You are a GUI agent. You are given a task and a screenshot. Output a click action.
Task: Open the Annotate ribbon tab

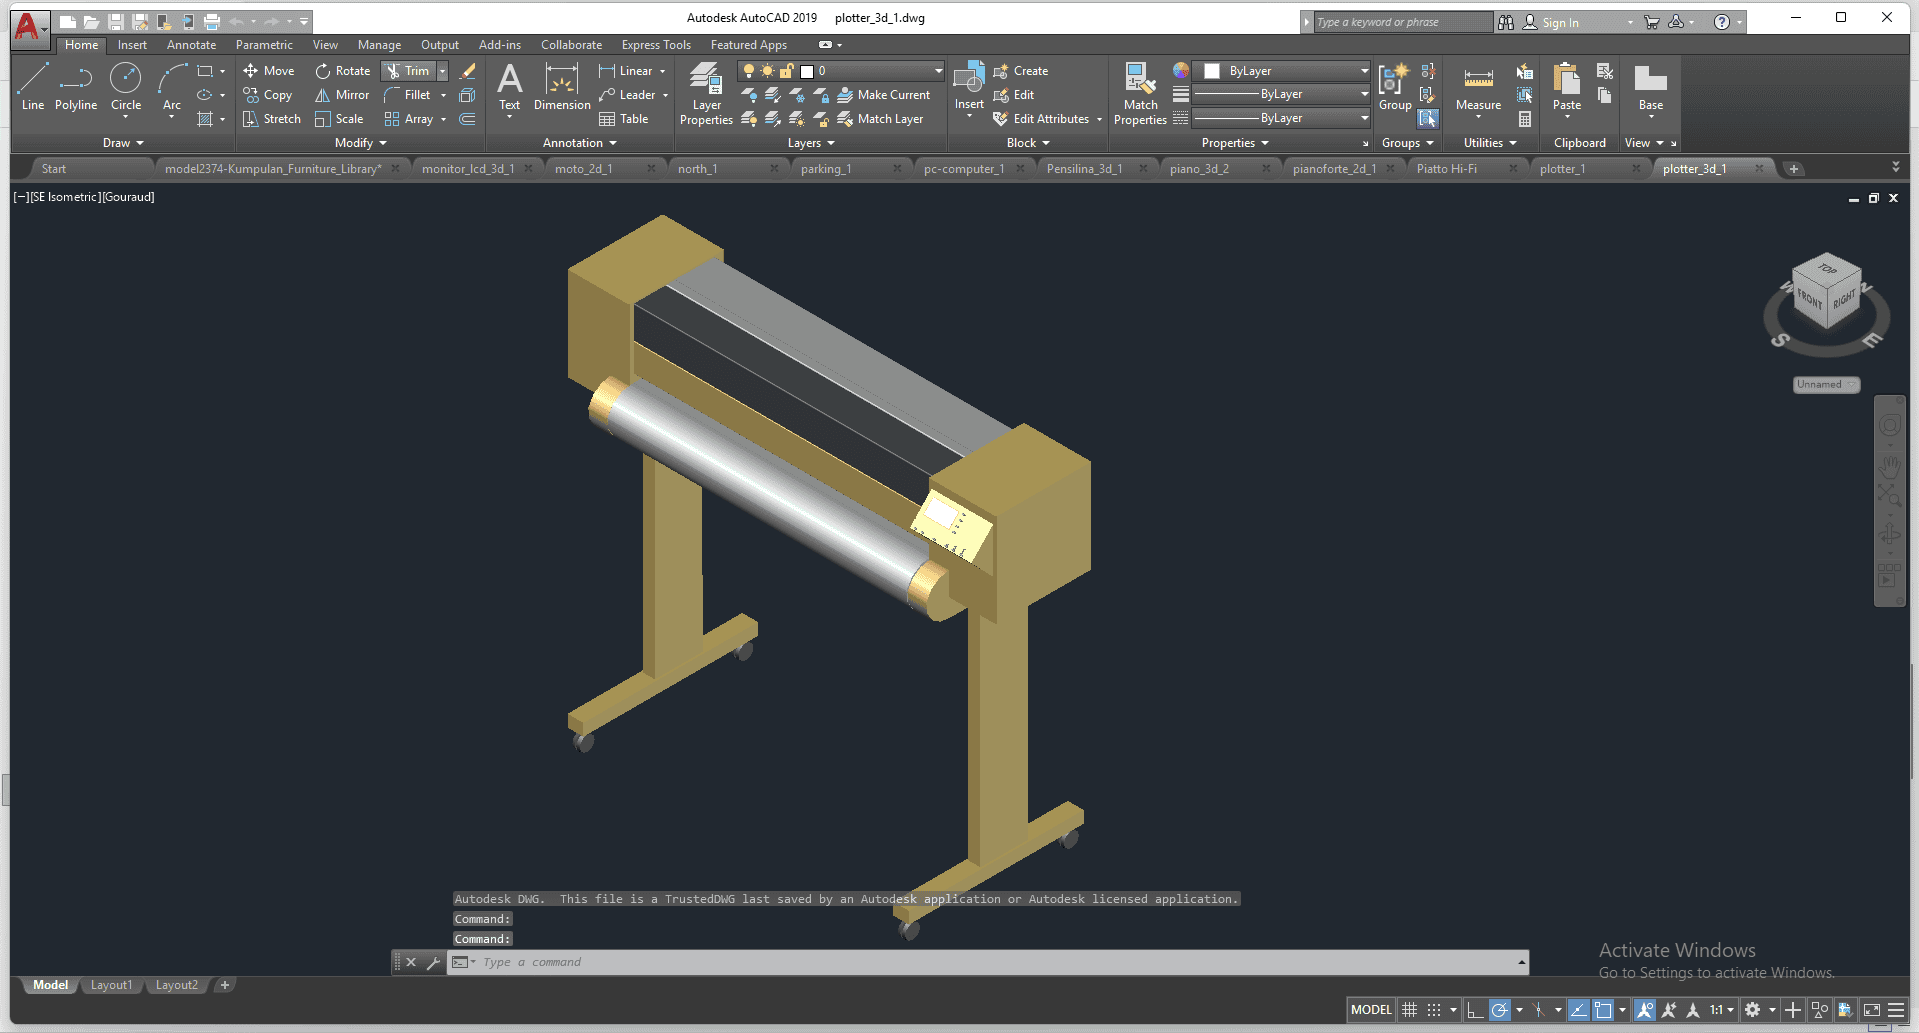point(191,45)
